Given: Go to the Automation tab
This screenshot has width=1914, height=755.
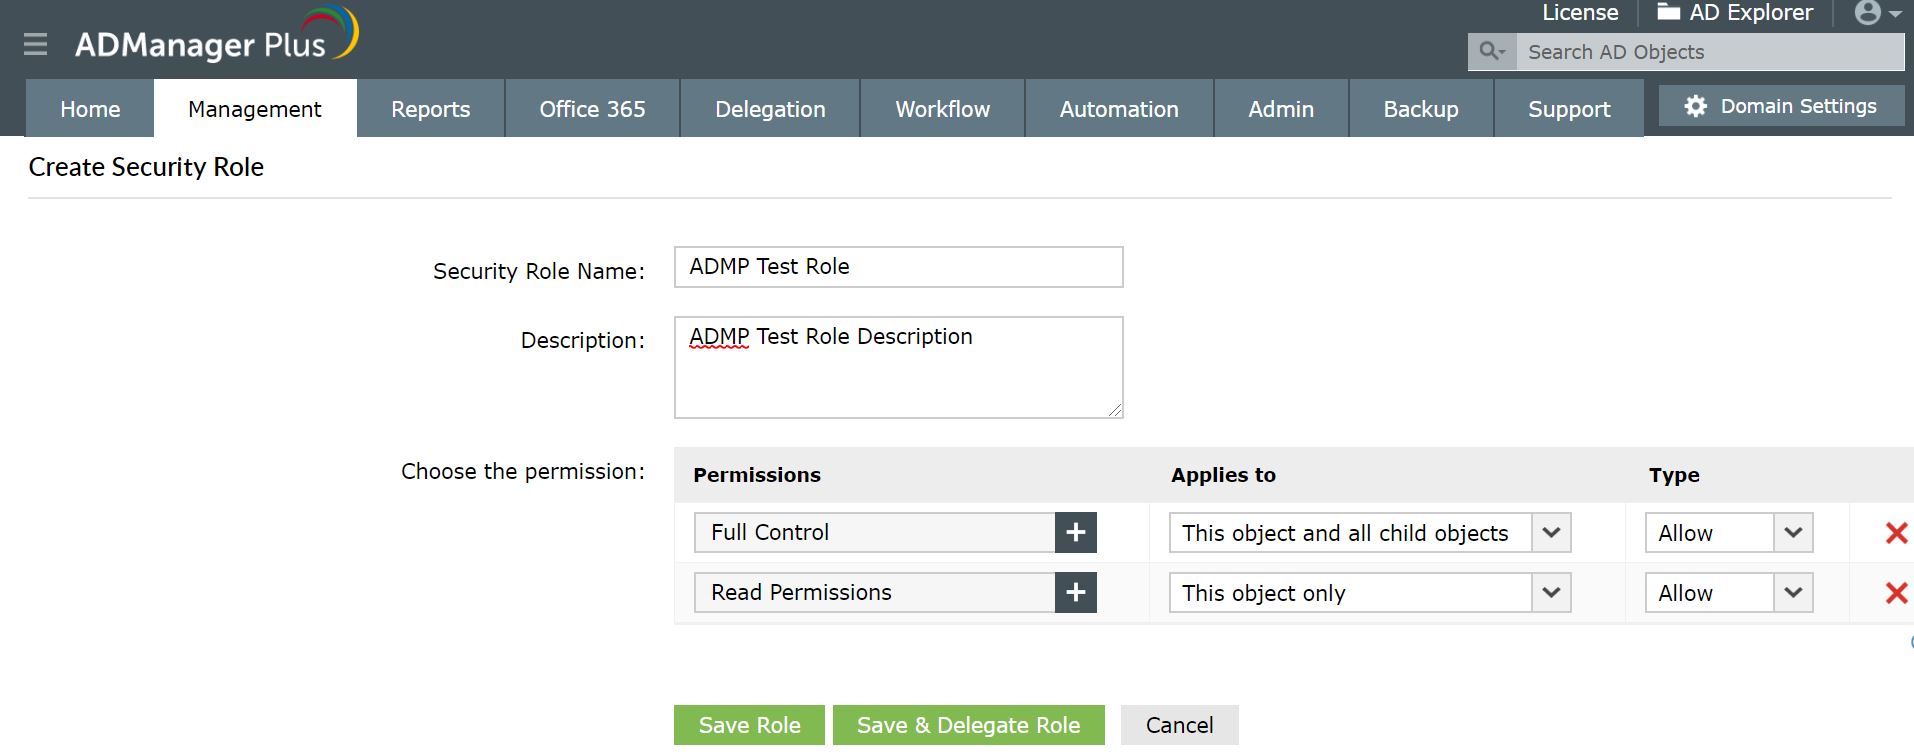Looking at the screenshot, I should [x=1118, y=109].
